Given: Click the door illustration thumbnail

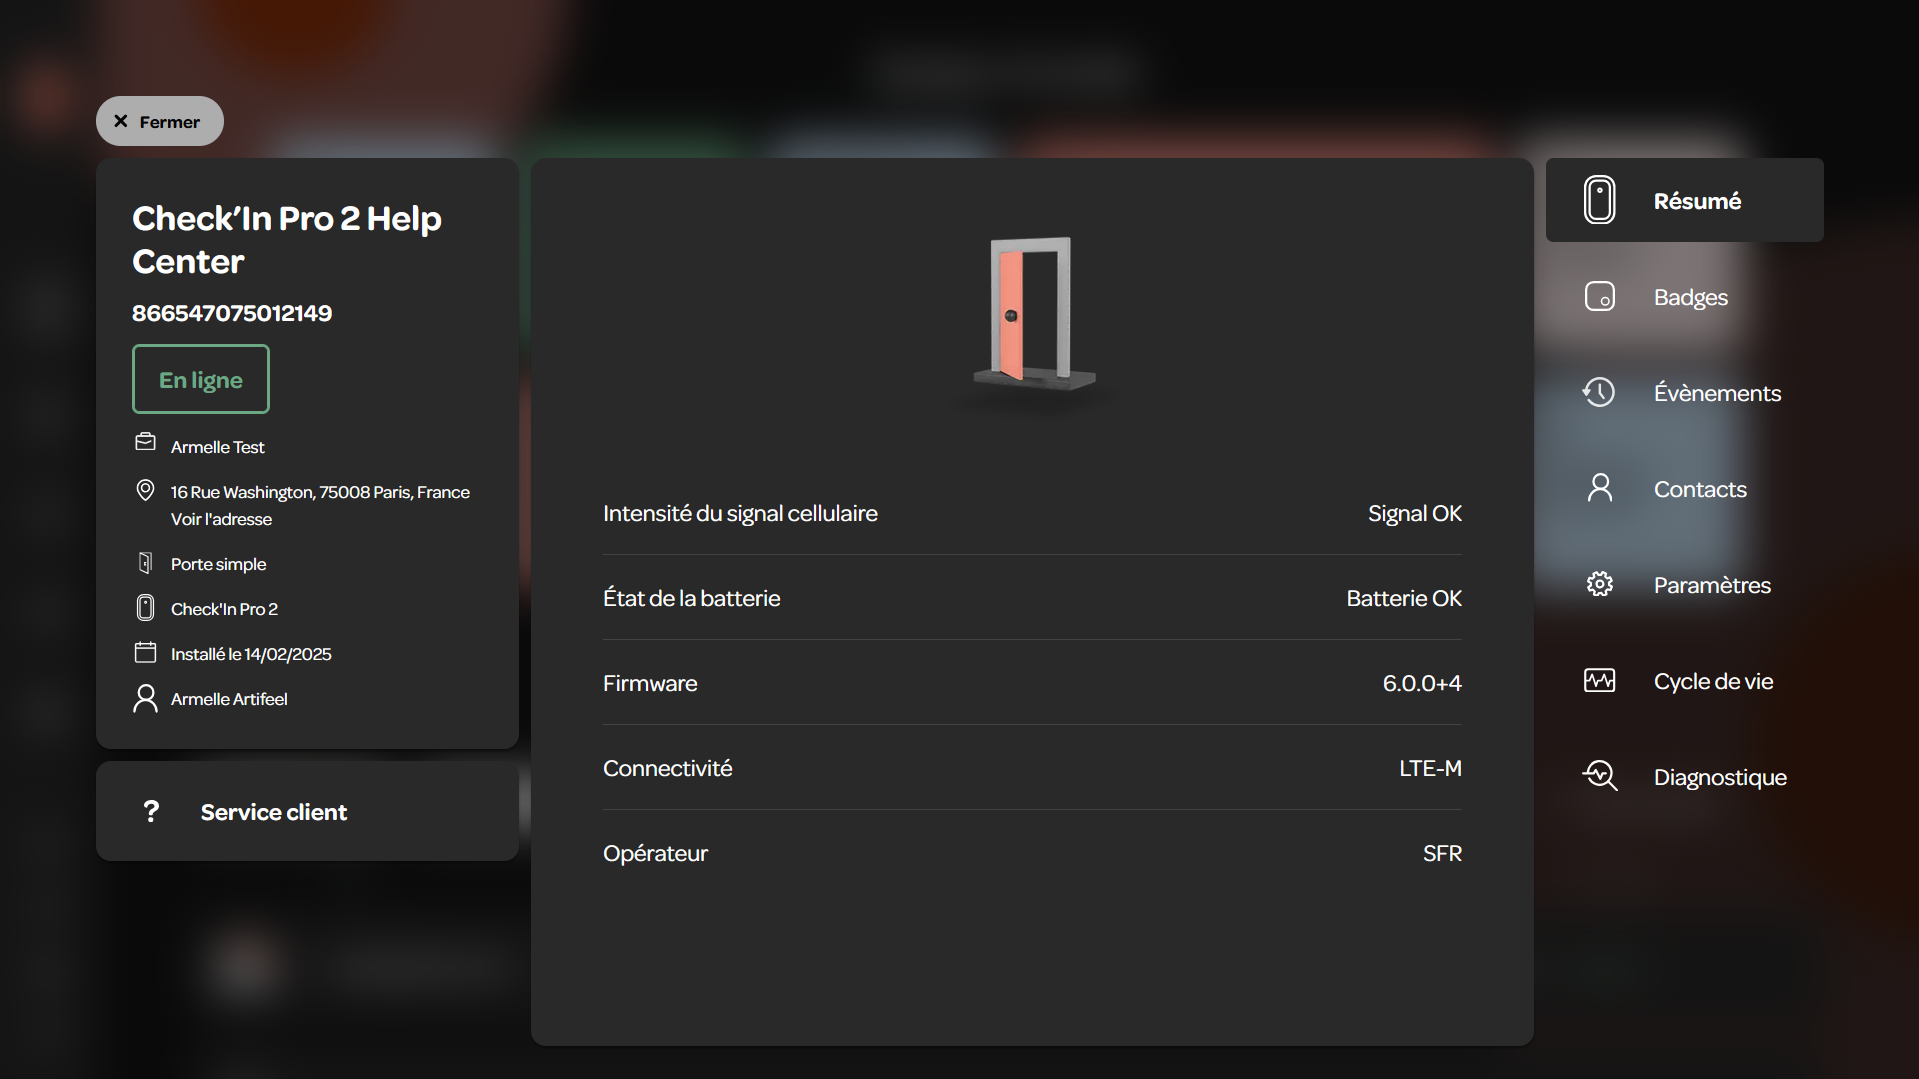Looking at the screenshot, I should click(x=1033, y=314).
